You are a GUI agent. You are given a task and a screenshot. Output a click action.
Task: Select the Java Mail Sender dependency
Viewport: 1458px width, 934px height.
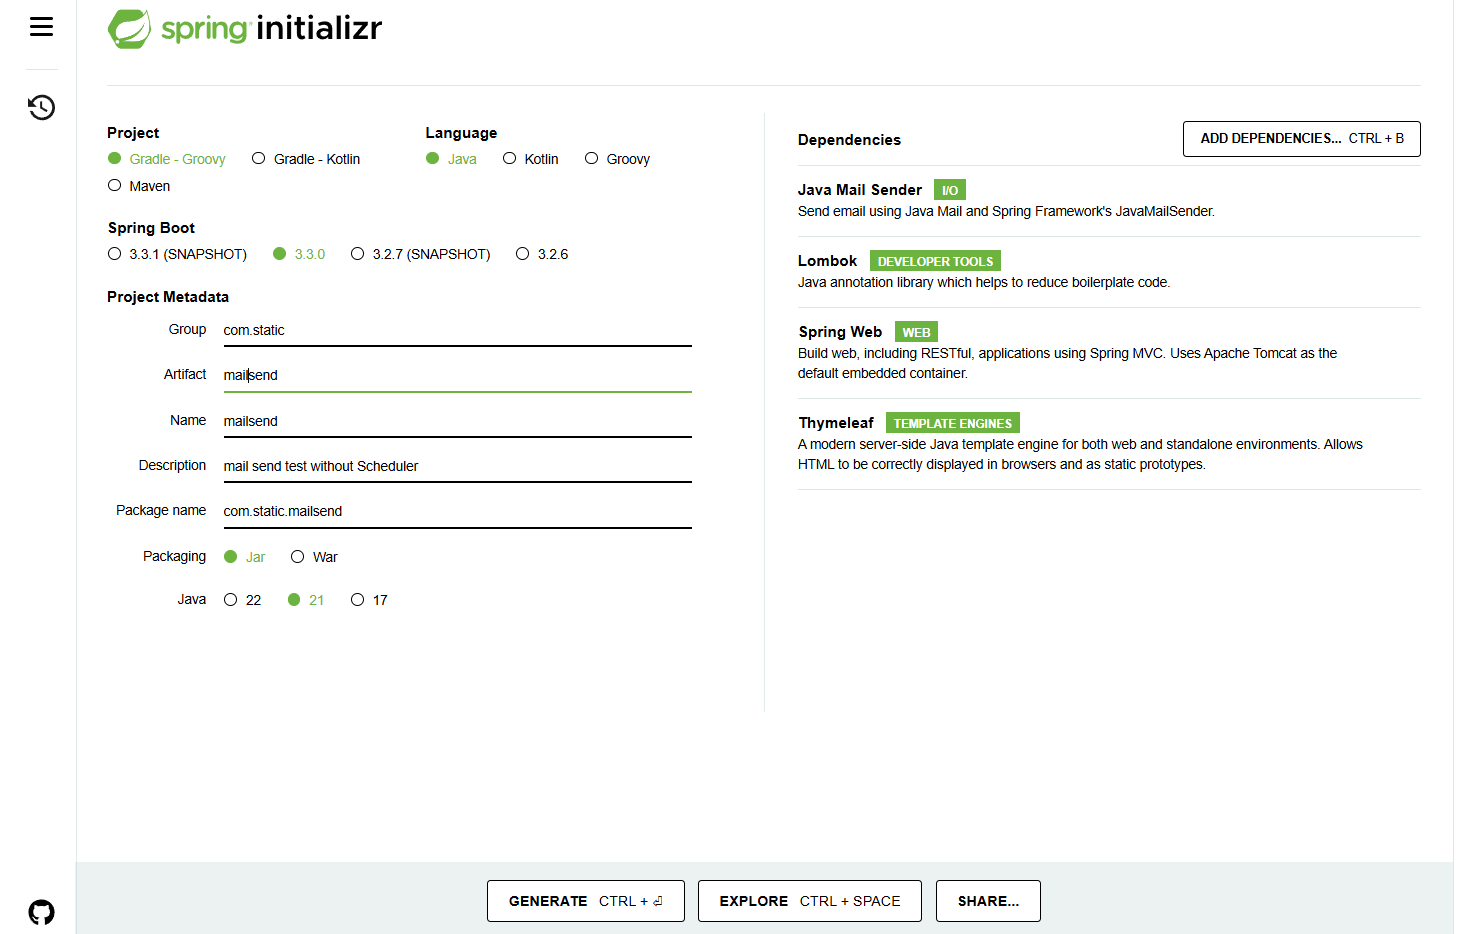pos(1109,200)
